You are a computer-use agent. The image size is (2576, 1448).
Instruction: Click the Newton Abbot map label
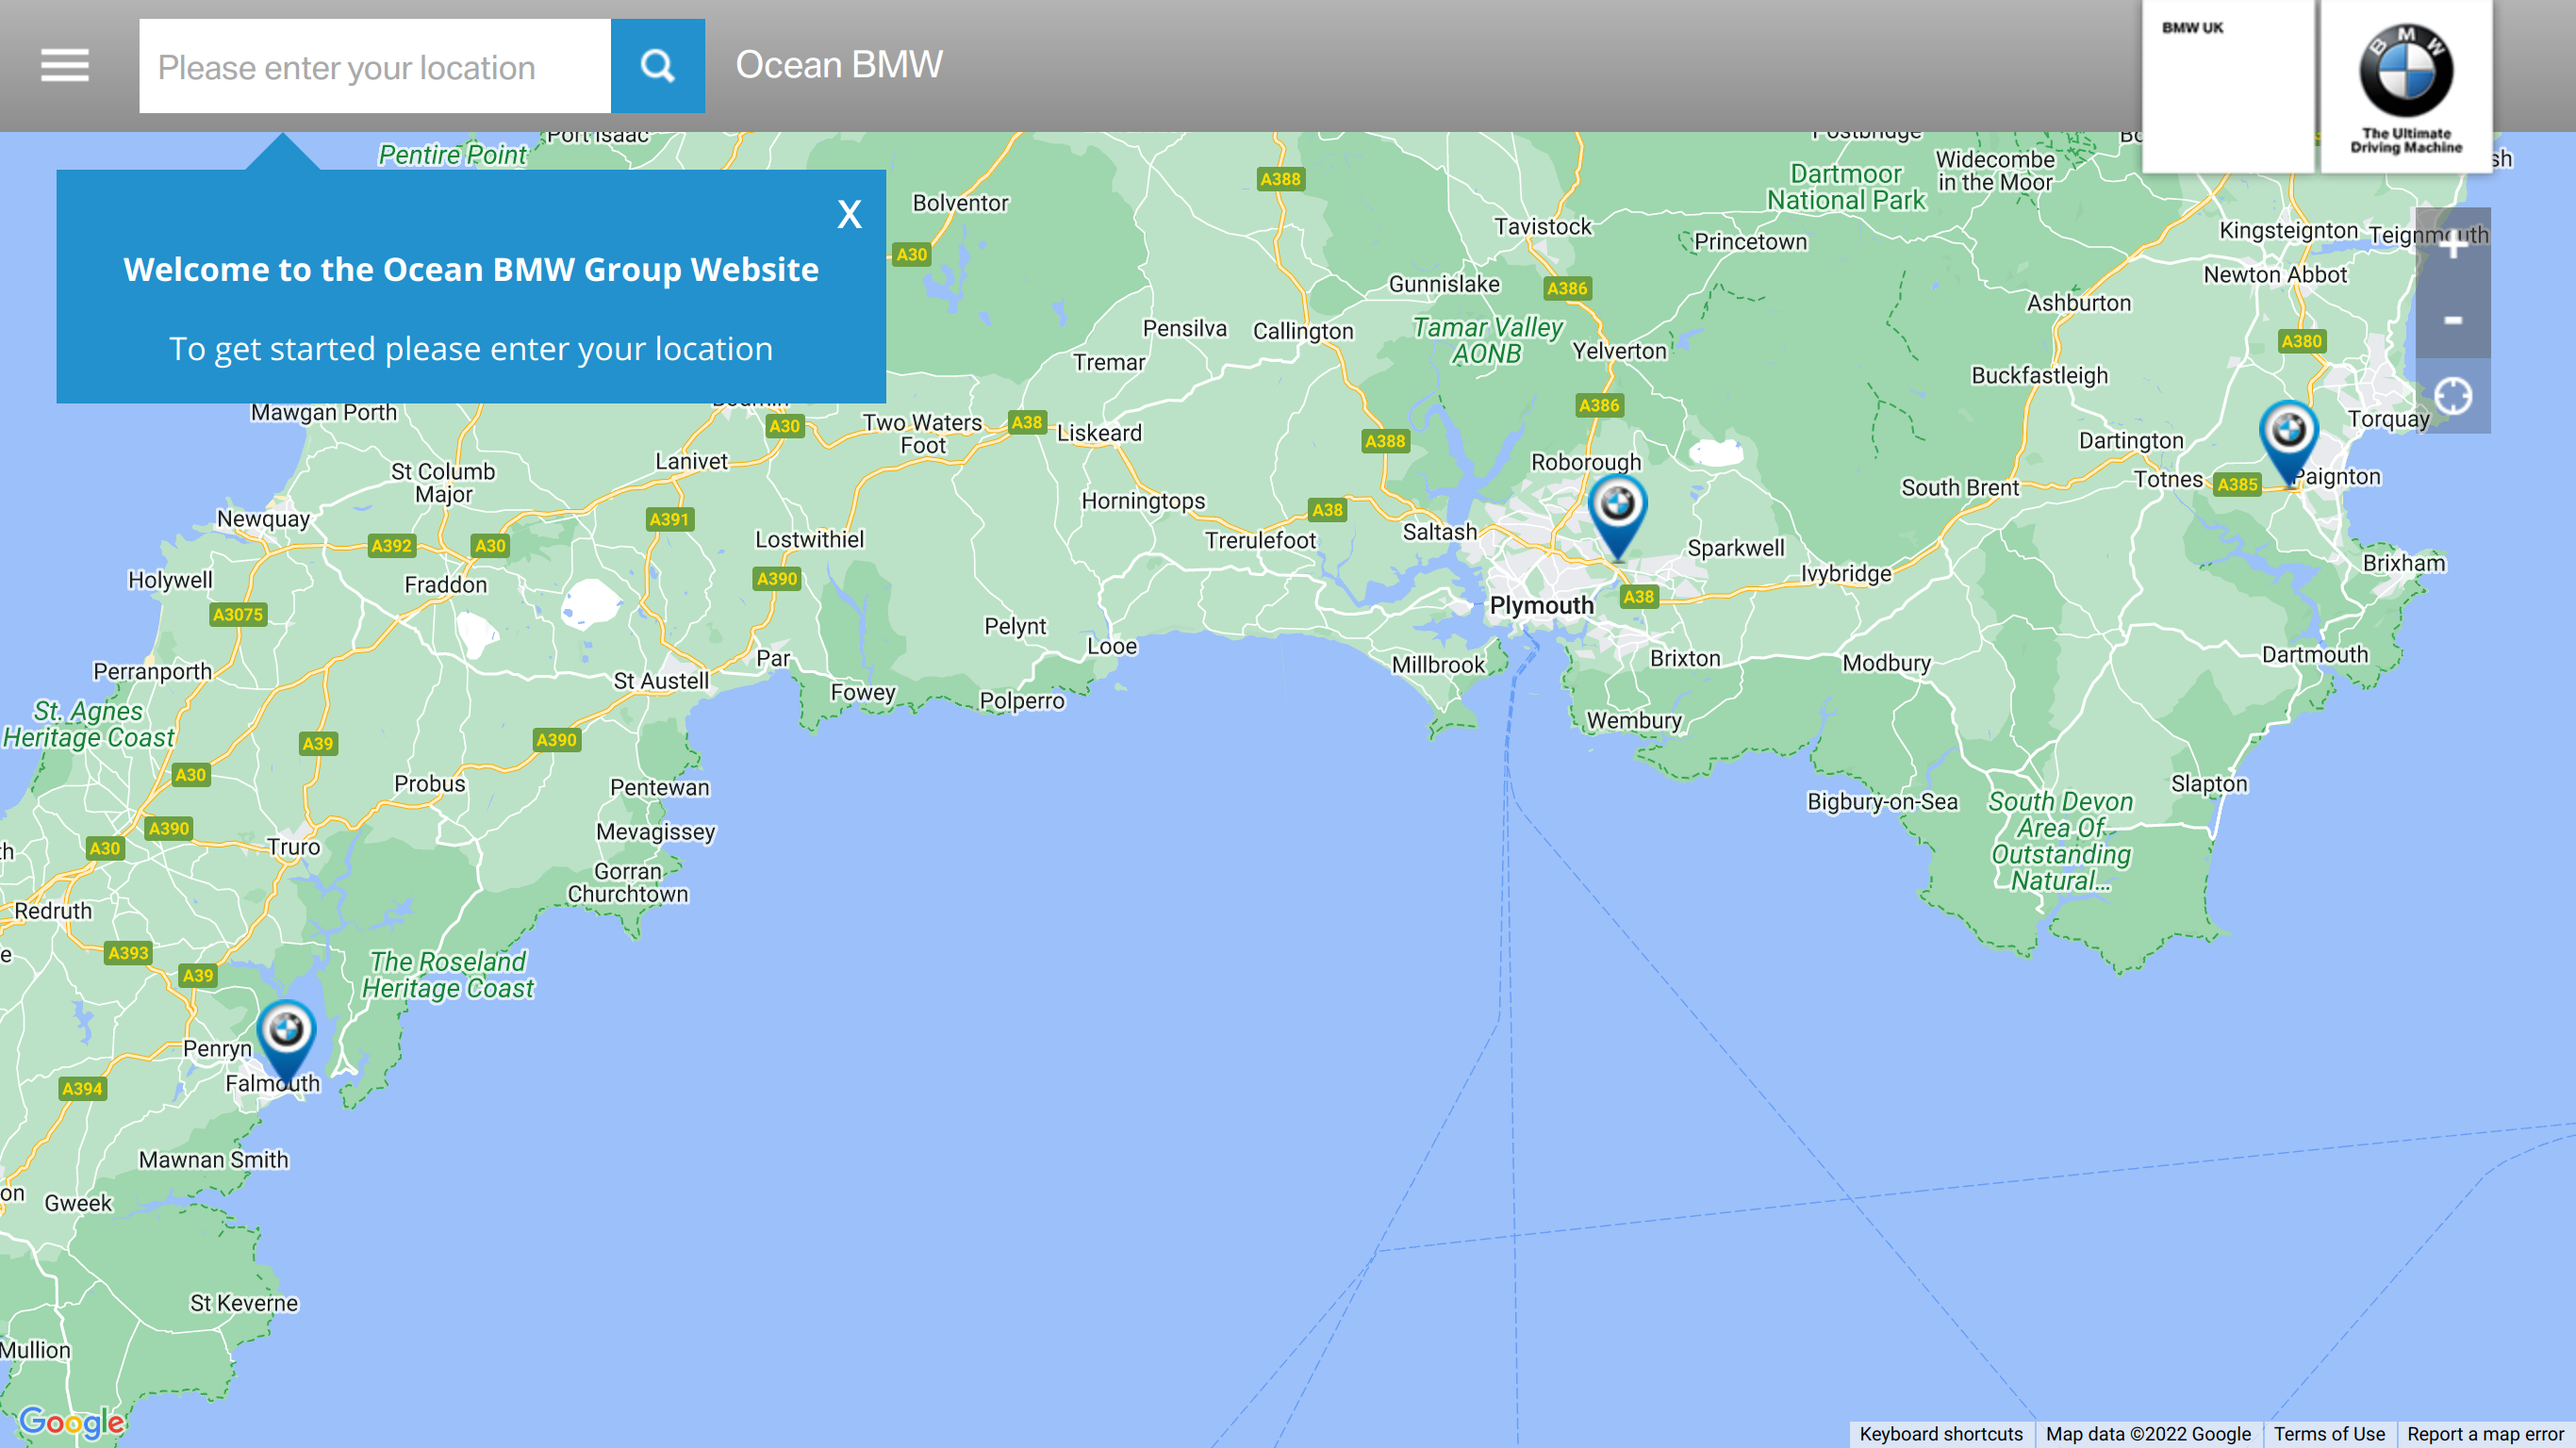2275,275
